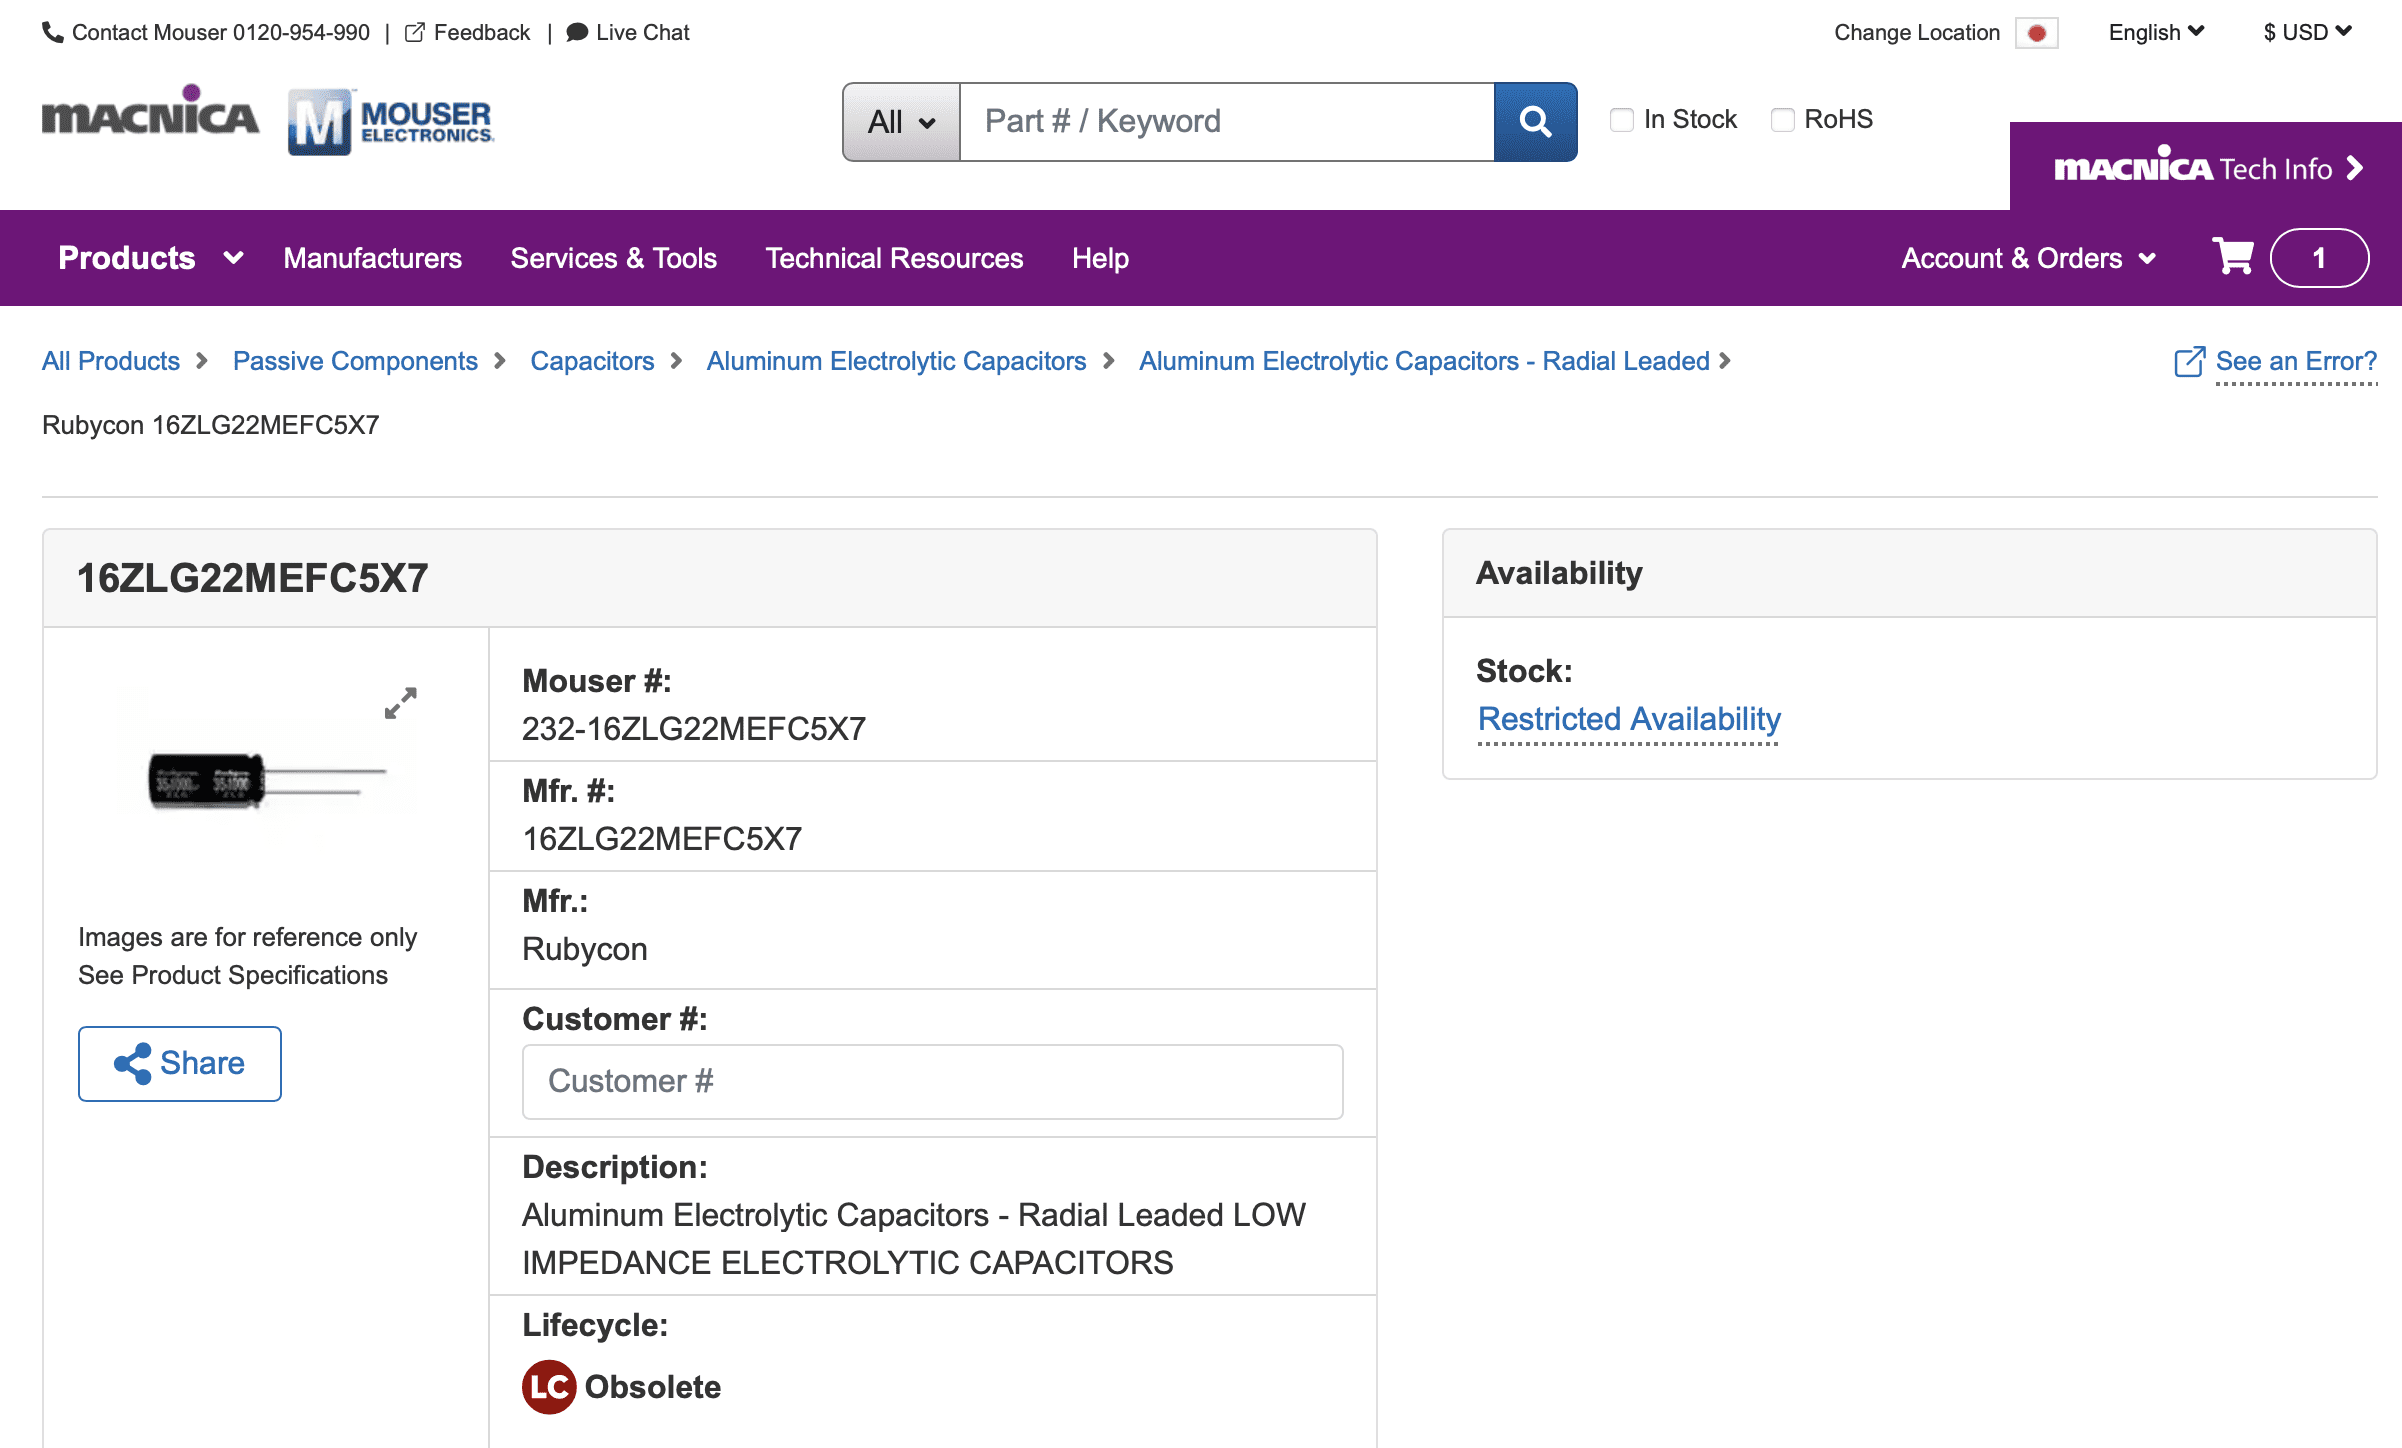The image size is (2402, 1448).
Task: Open the USD currency dropdown
Action: point(2306,32)
